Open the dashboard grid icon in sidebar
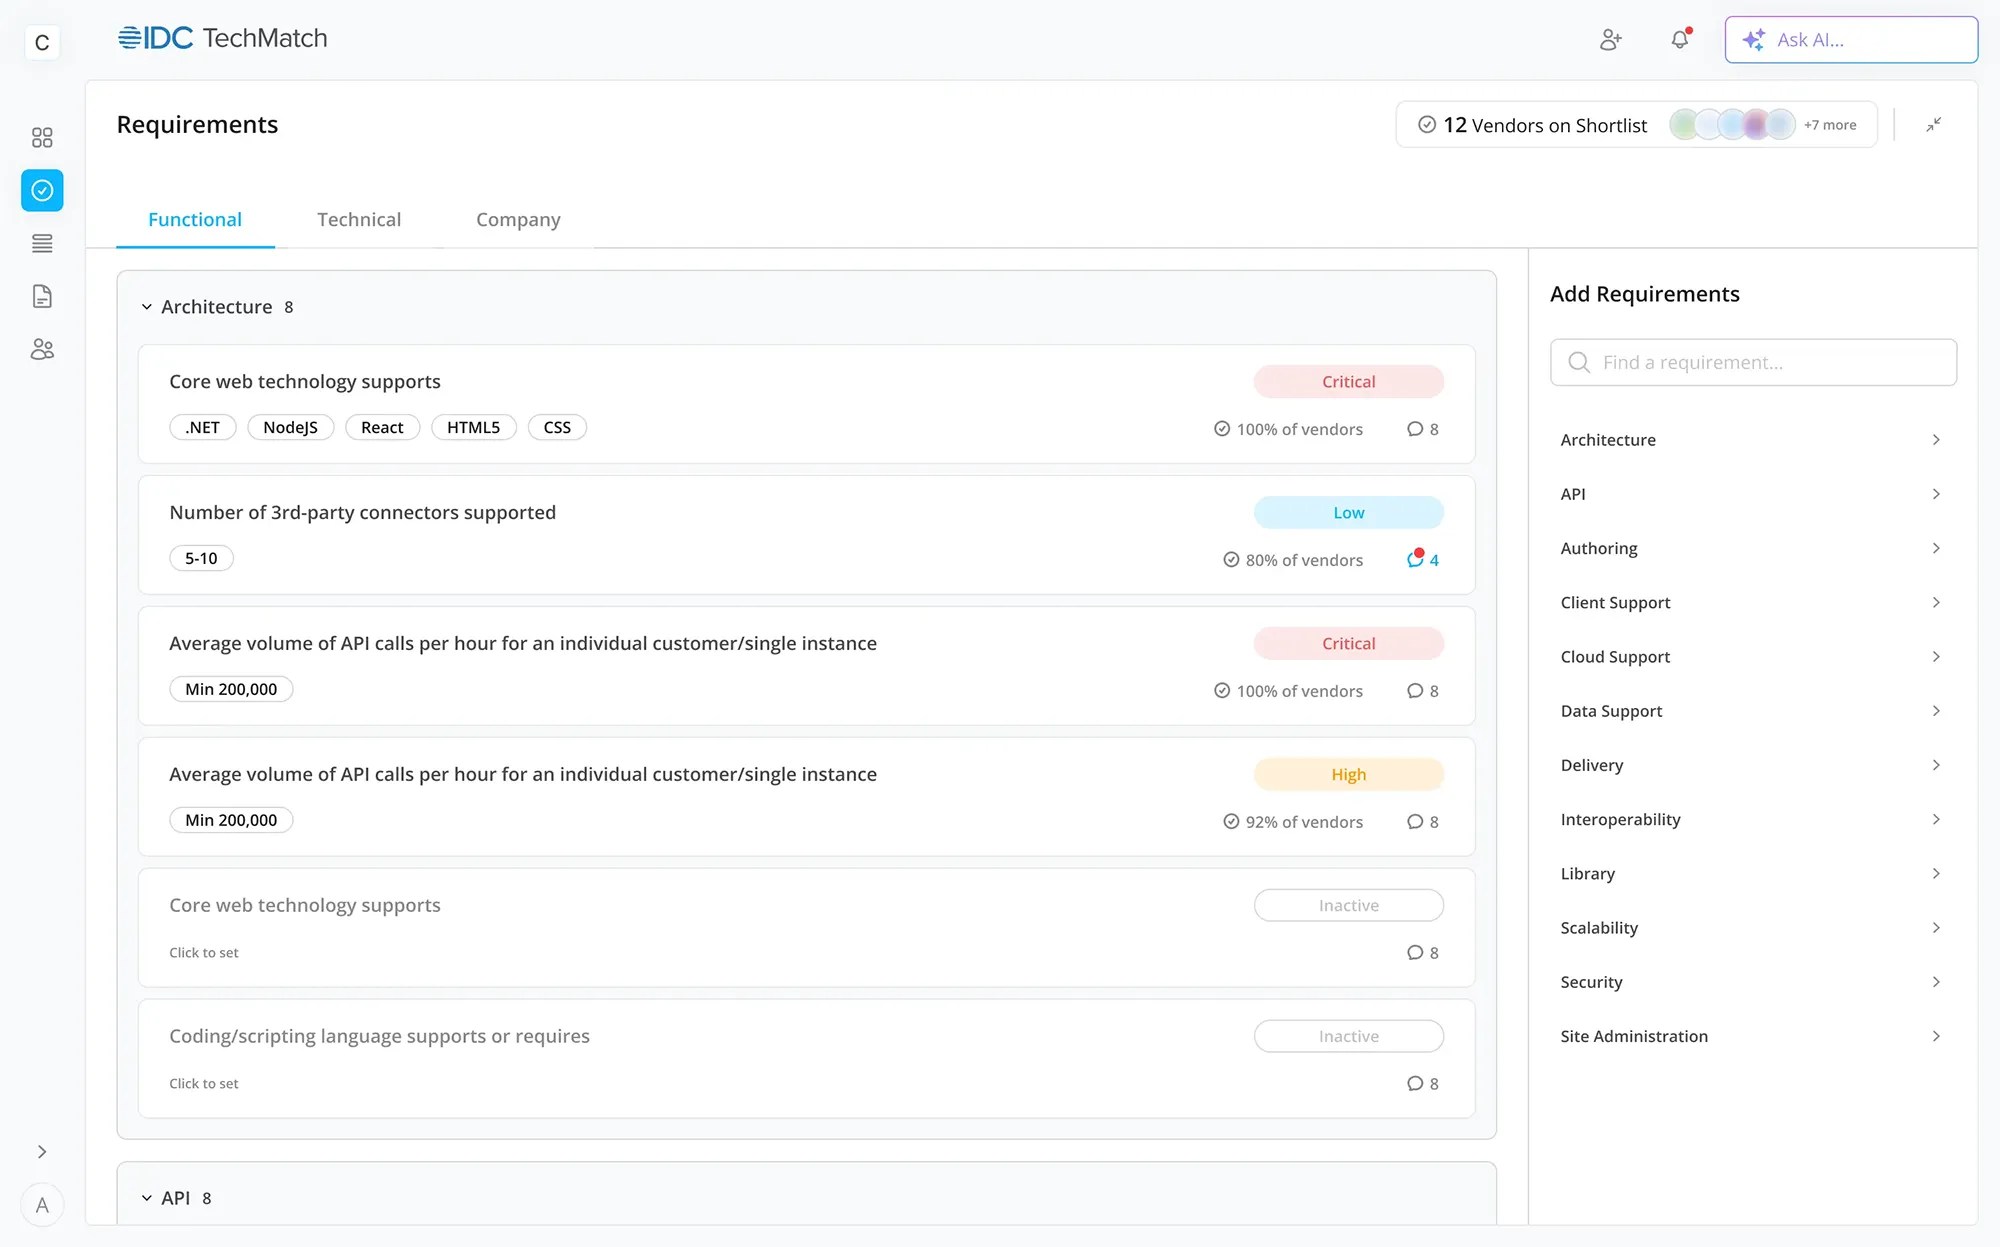This screenshot has height=1247, width=2000. (41, 137)
